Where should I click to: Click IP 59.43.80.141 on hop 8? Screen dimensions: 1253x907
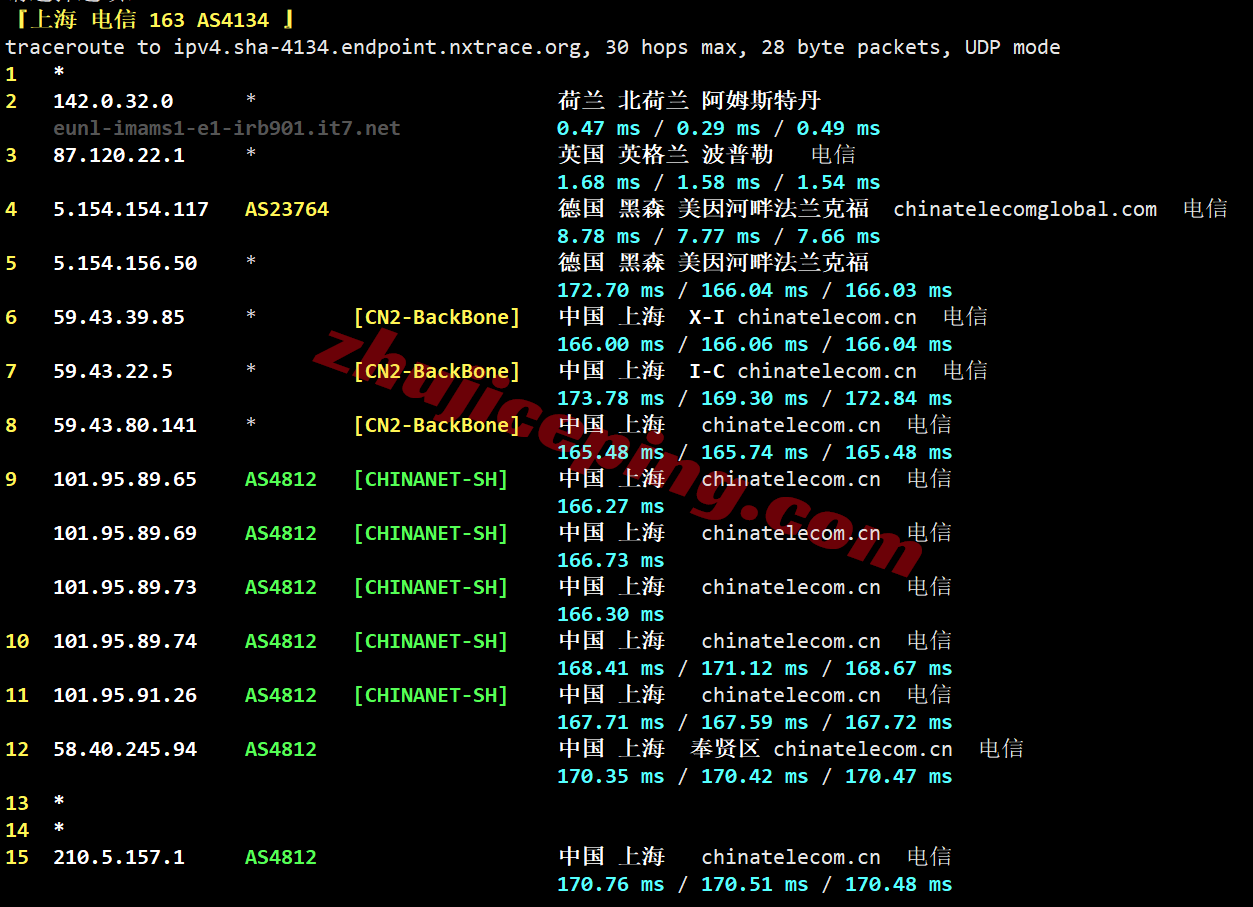tap(125, 425)
